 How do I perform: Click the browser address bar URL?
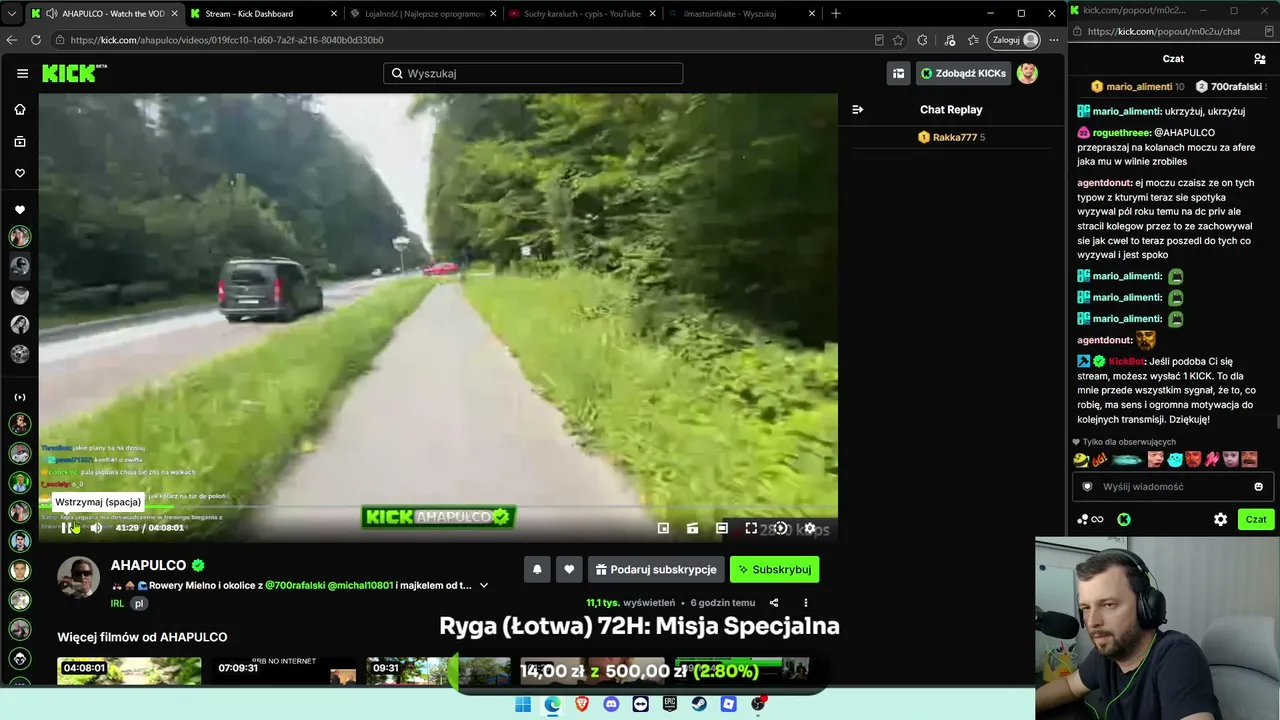click(227, 40)
